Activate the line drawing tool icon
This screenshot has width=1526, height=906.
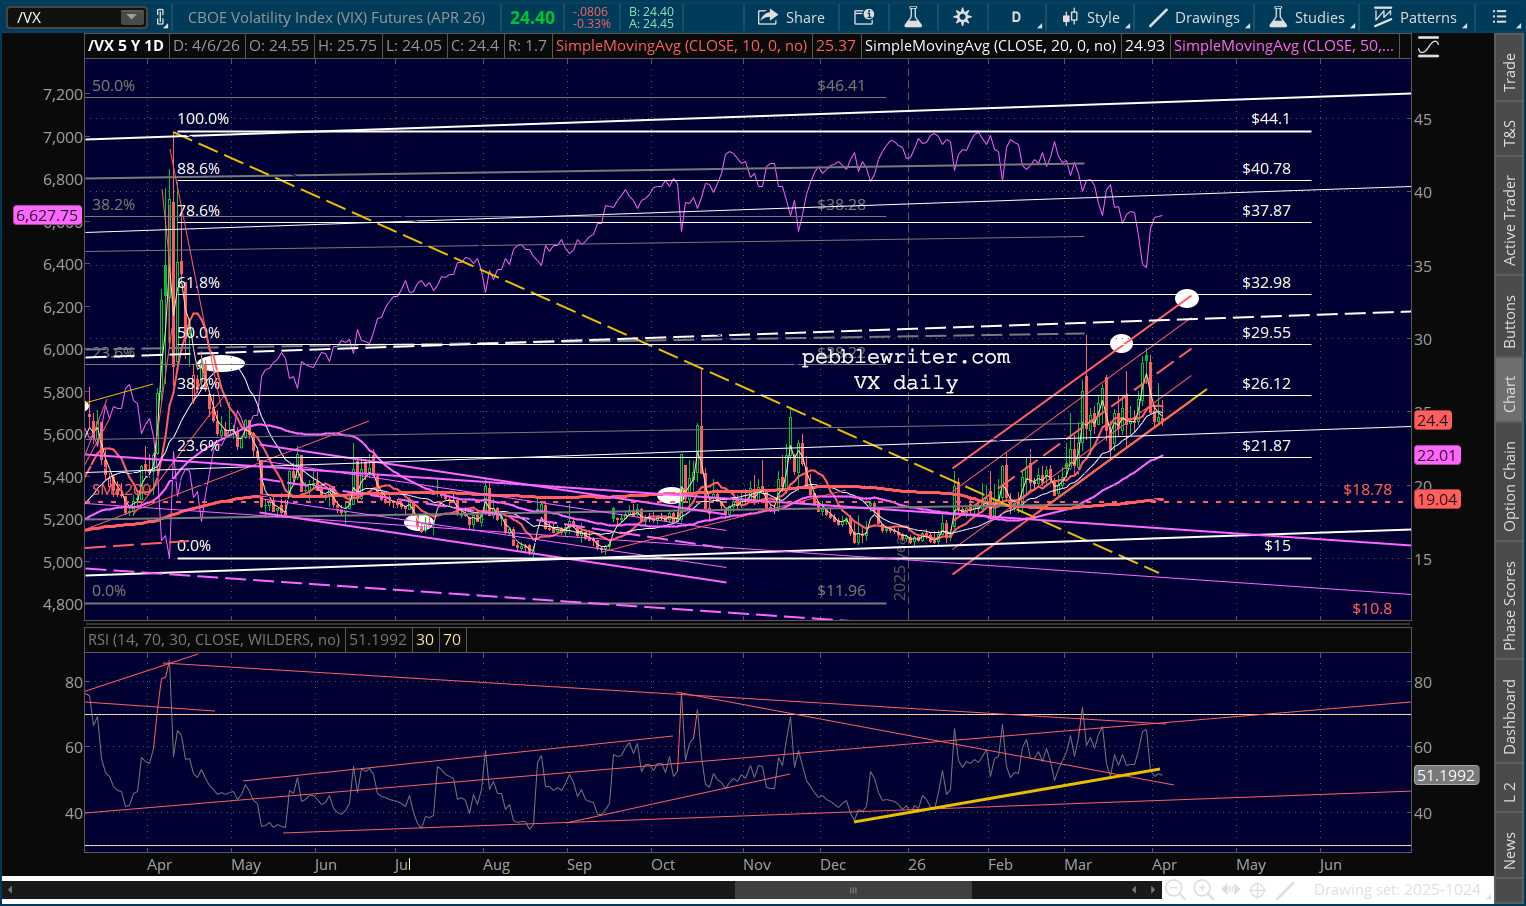[1286, 889]
